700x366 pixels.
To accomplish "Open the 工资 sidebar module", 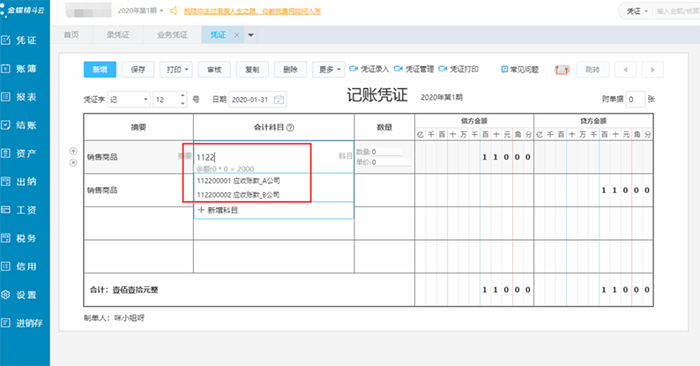I will [x=20, y=210].
